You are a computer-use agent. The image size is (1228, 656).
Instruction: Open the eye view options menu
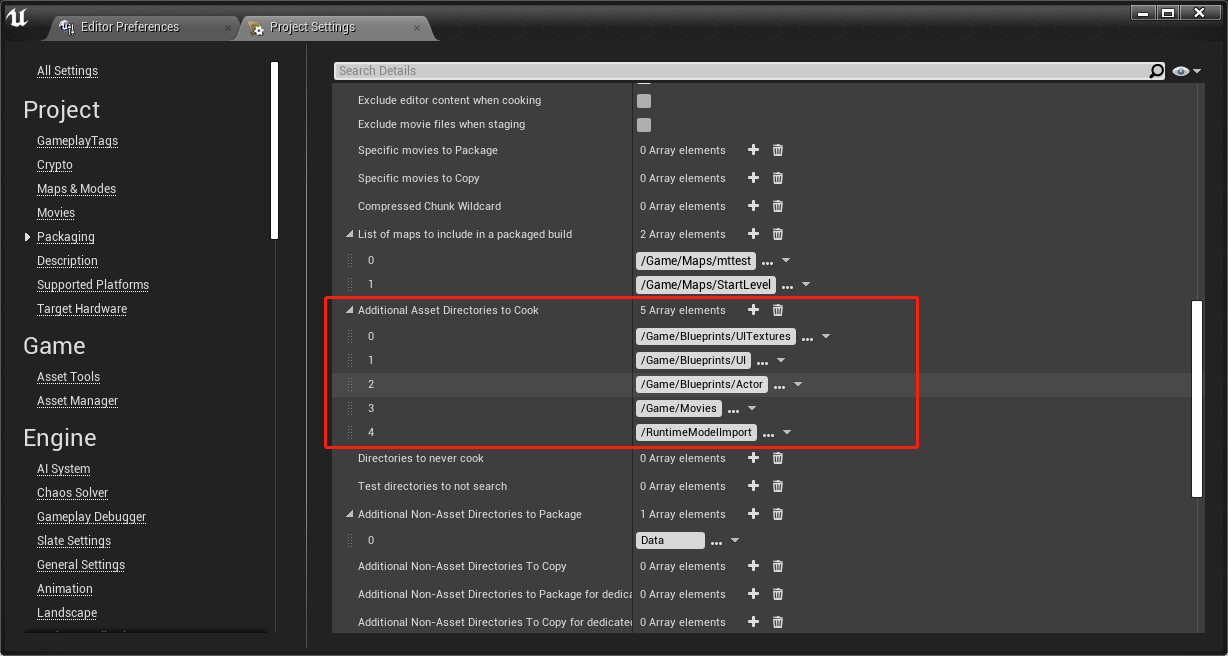pos(1186,71)
